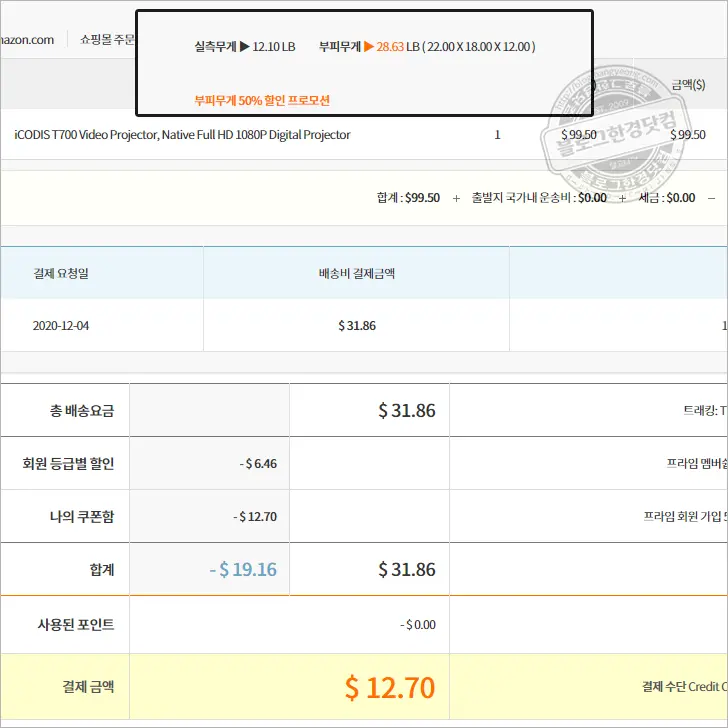Click the -$6.46 member discount value
Image resolution: width=728 pixels, height=728 pixels.
[x=258, y=463]
